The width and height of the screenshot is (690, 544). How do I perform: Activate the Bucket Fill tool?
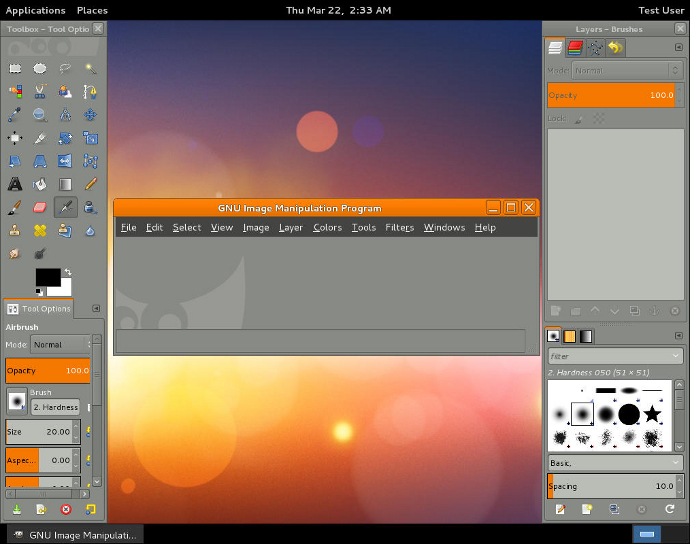click(40, 184)
